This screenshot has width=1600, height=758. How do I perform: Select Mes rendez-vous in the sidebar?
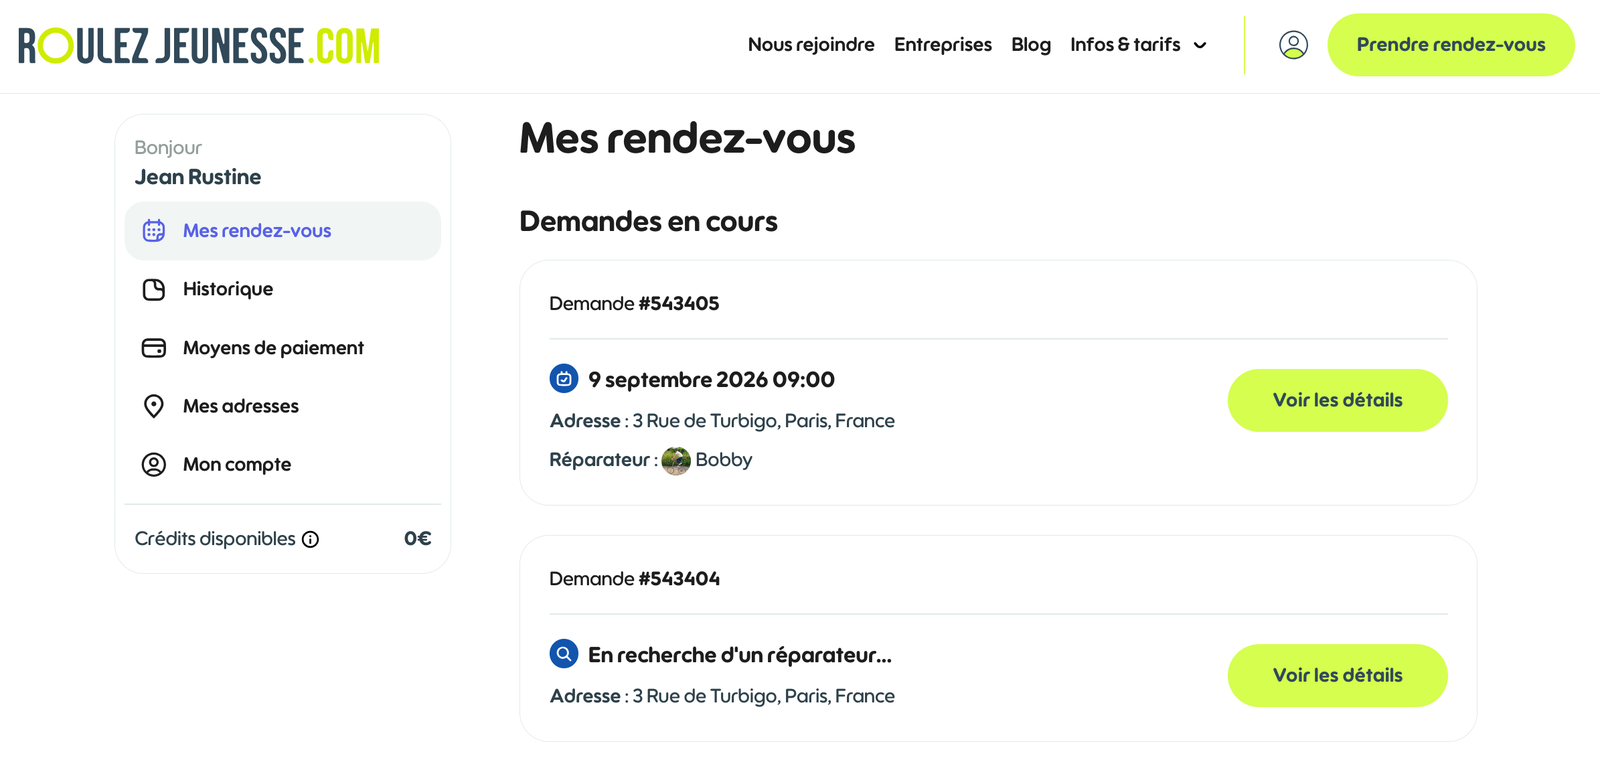283,231
